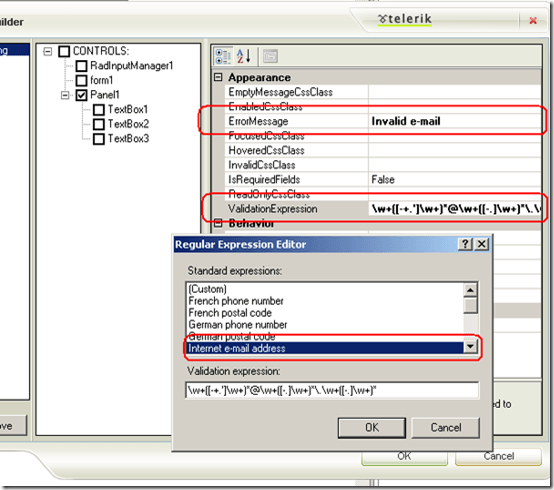
Task: Click the ValidationExpression value field
Action: point(454,209)
